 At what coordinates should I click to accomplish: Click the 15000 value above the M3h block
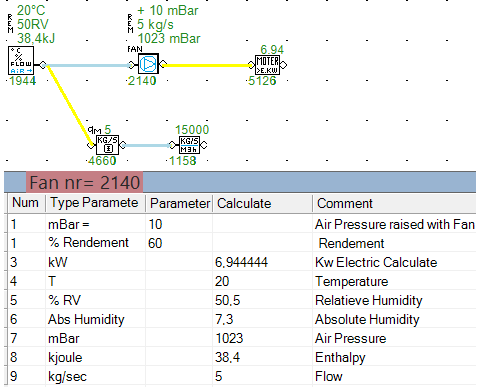click(192, 130)
